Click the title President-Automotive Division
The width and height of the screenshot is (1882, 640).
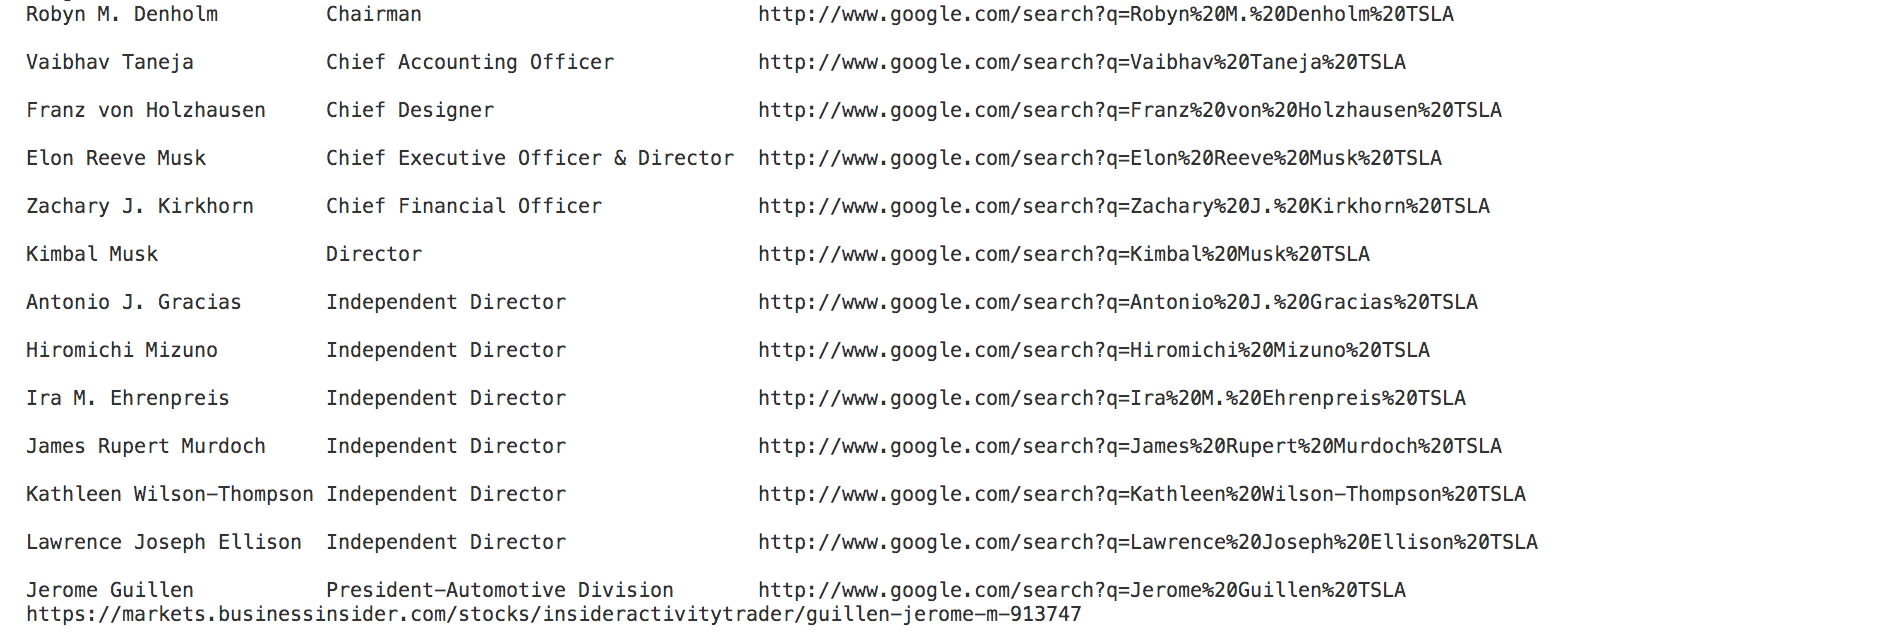[500, 590]
